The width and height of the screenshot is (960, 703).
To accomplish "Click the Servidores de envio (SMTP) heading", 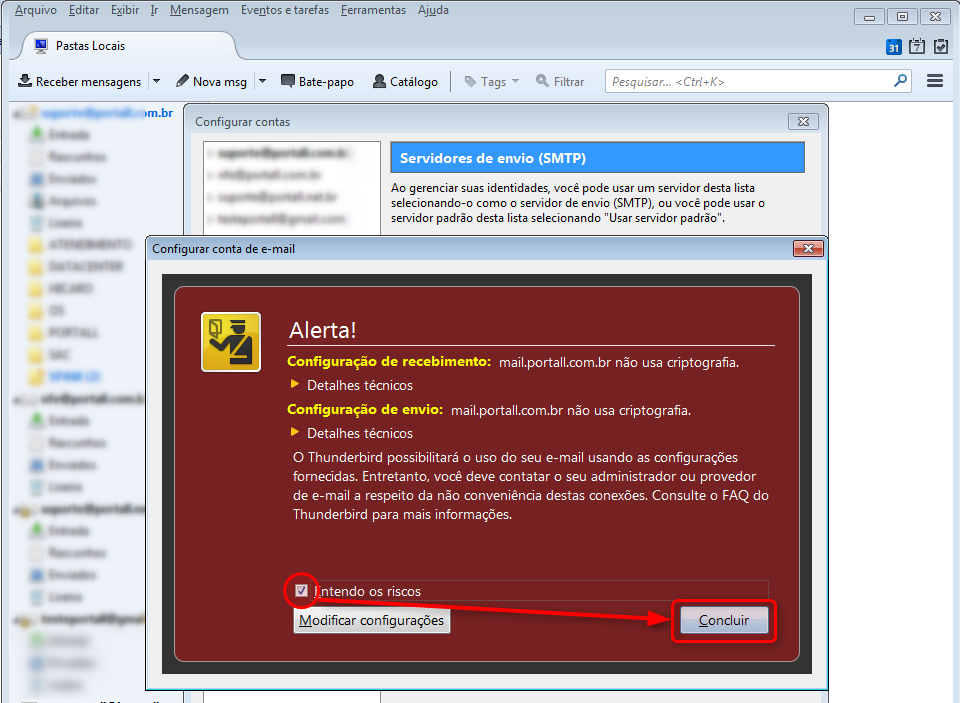I will (493, 158).
